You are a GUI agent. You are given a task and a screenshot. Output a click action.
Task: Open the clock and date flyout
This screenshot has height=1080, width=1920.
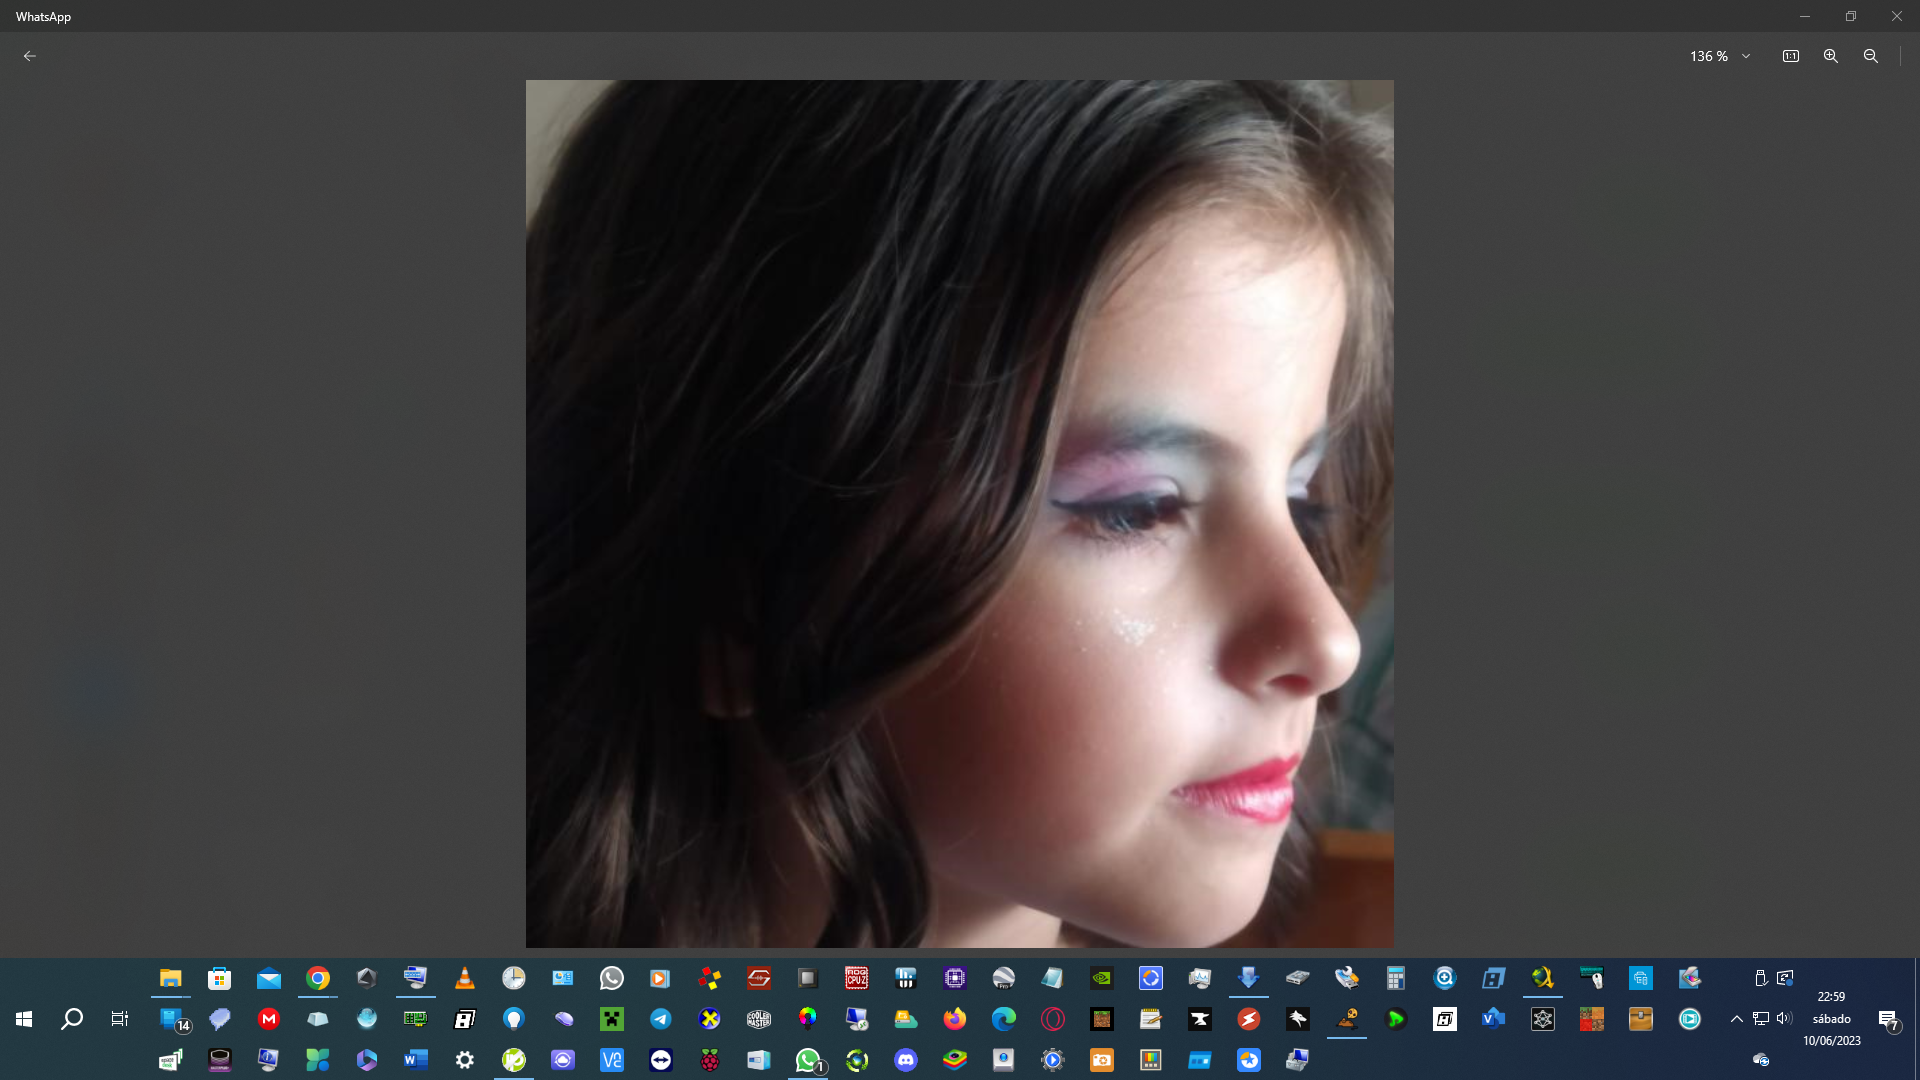(x=1831, y=1019)
